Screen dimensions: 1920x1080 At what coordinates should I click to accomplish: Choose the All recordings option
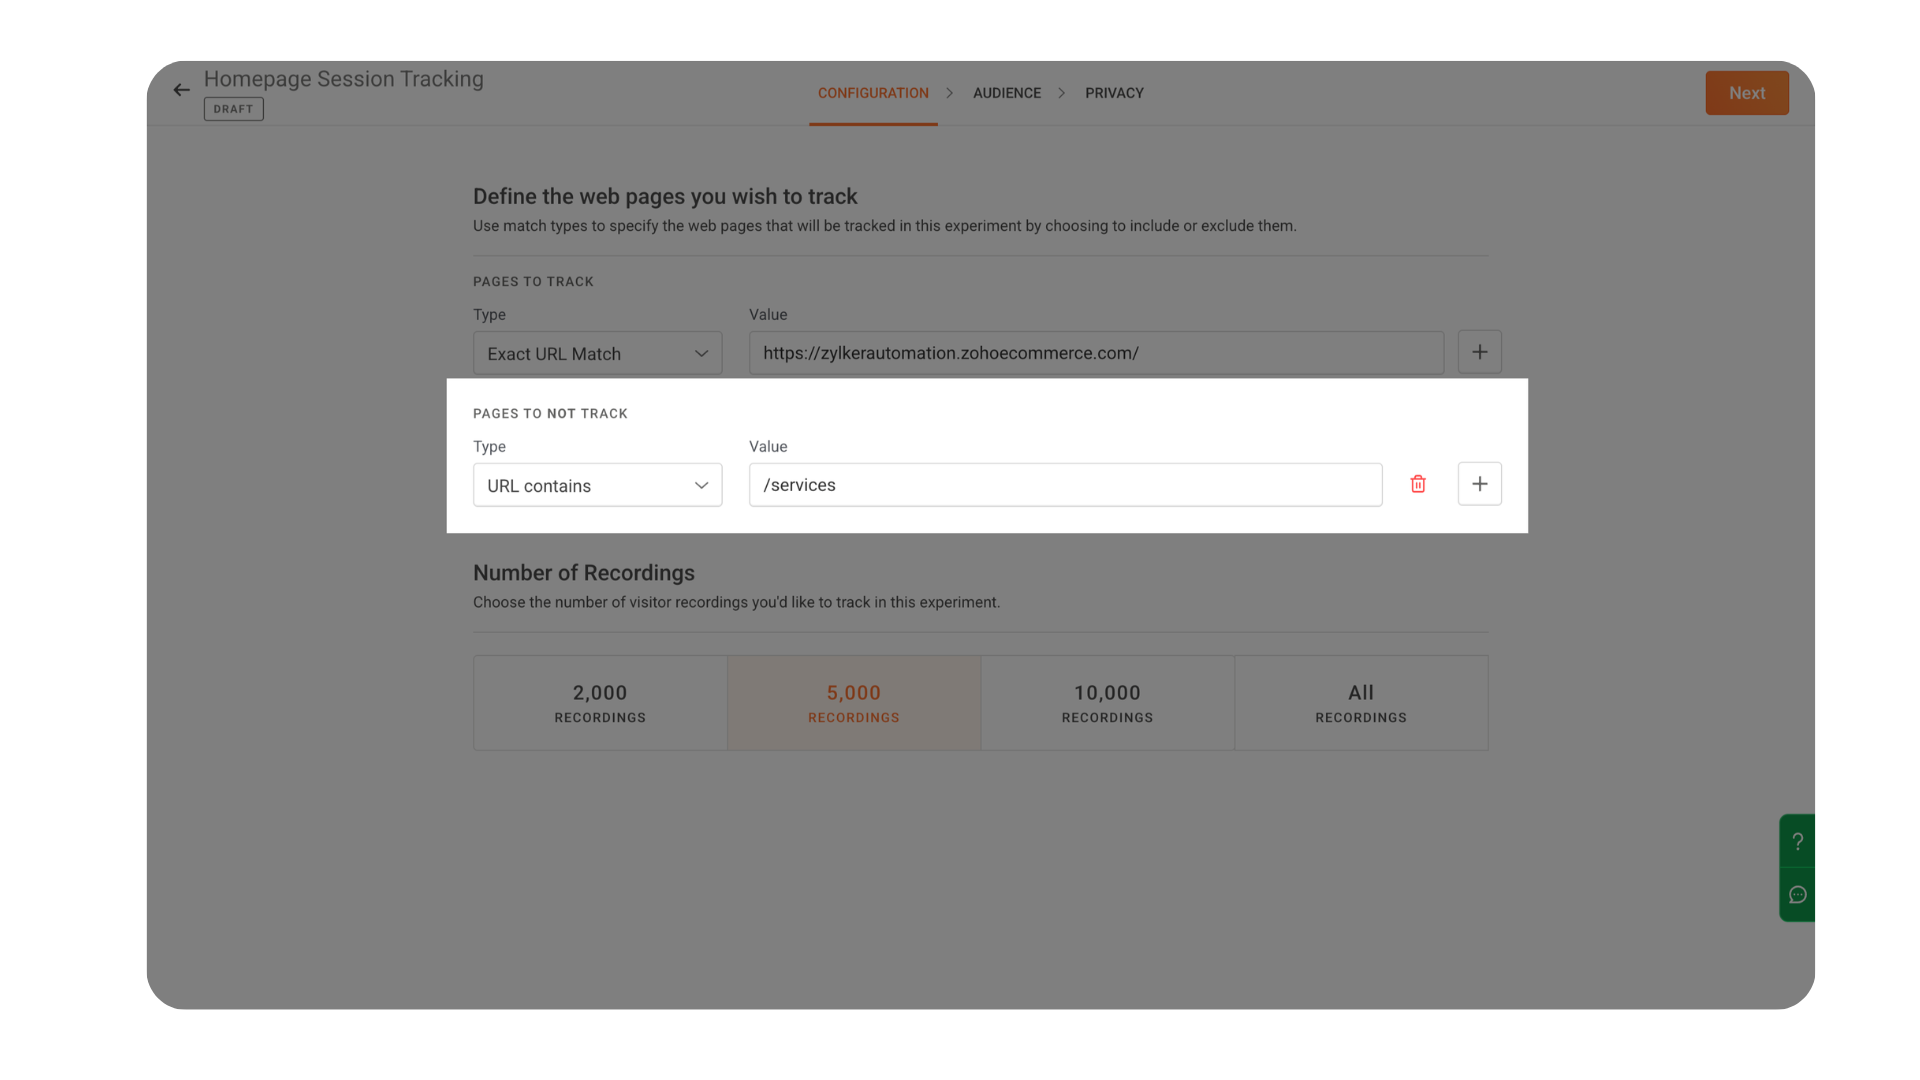coord(1361,703)
